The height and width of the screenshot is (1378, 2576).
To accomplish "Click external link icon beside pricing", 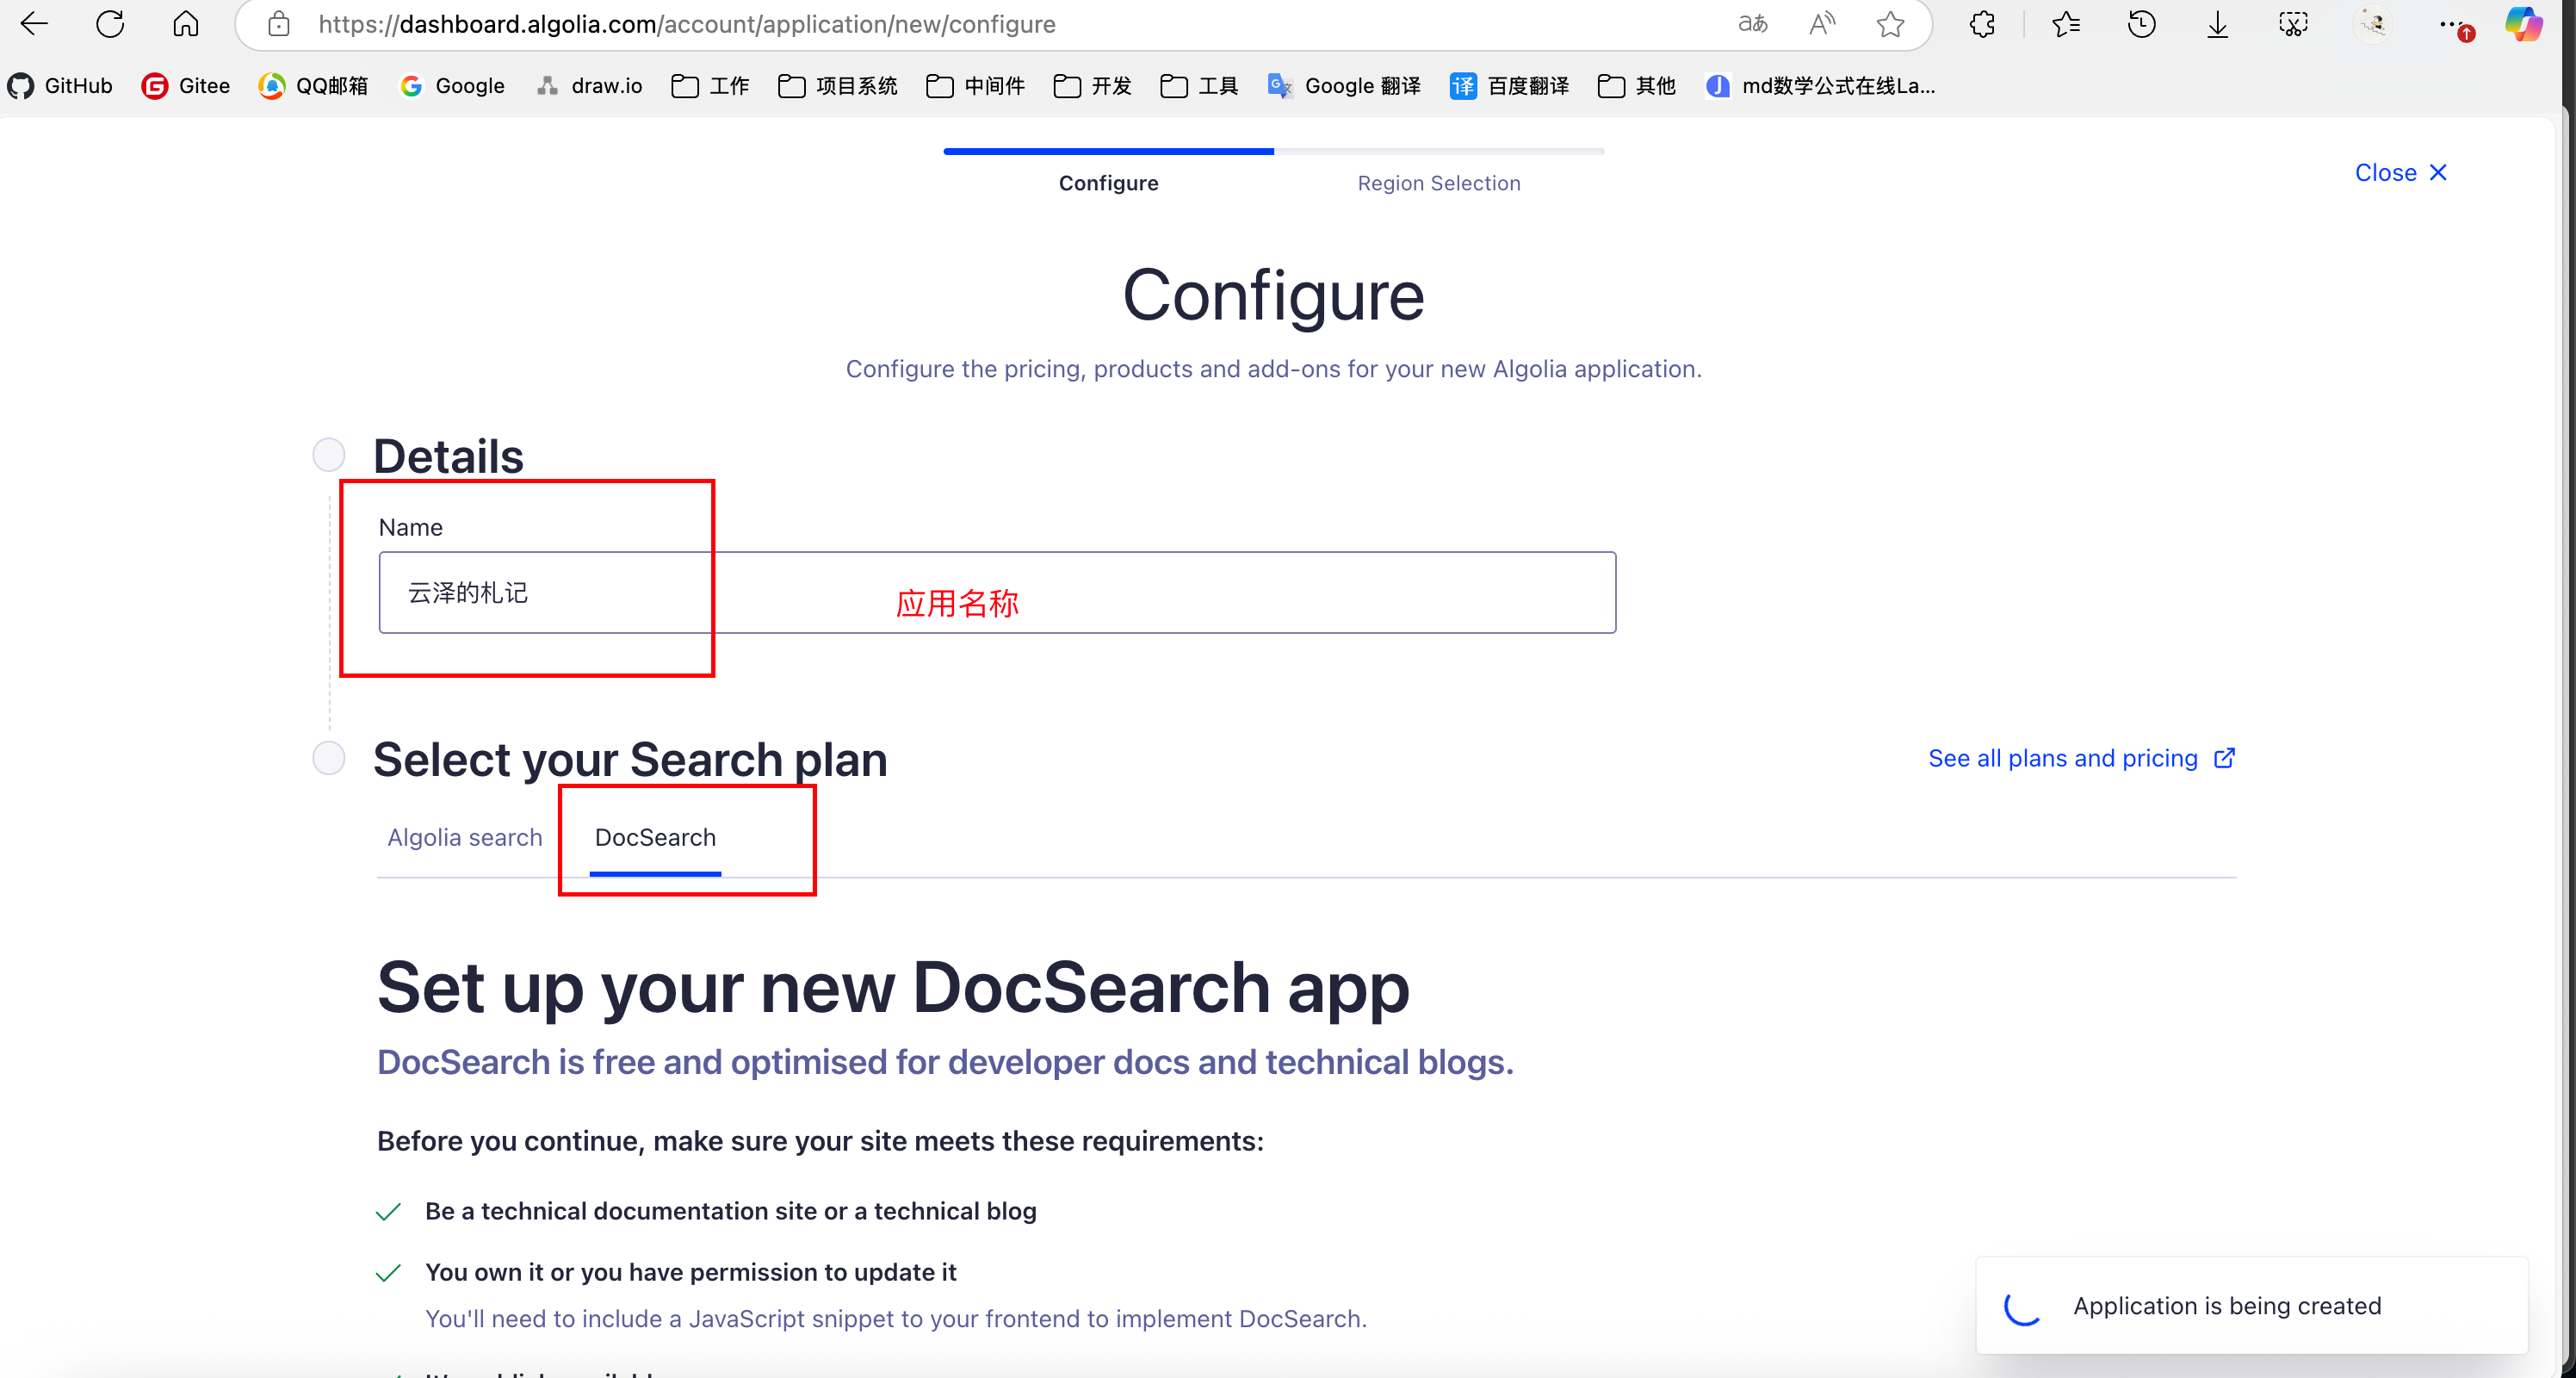I will tap(2224, 758).
